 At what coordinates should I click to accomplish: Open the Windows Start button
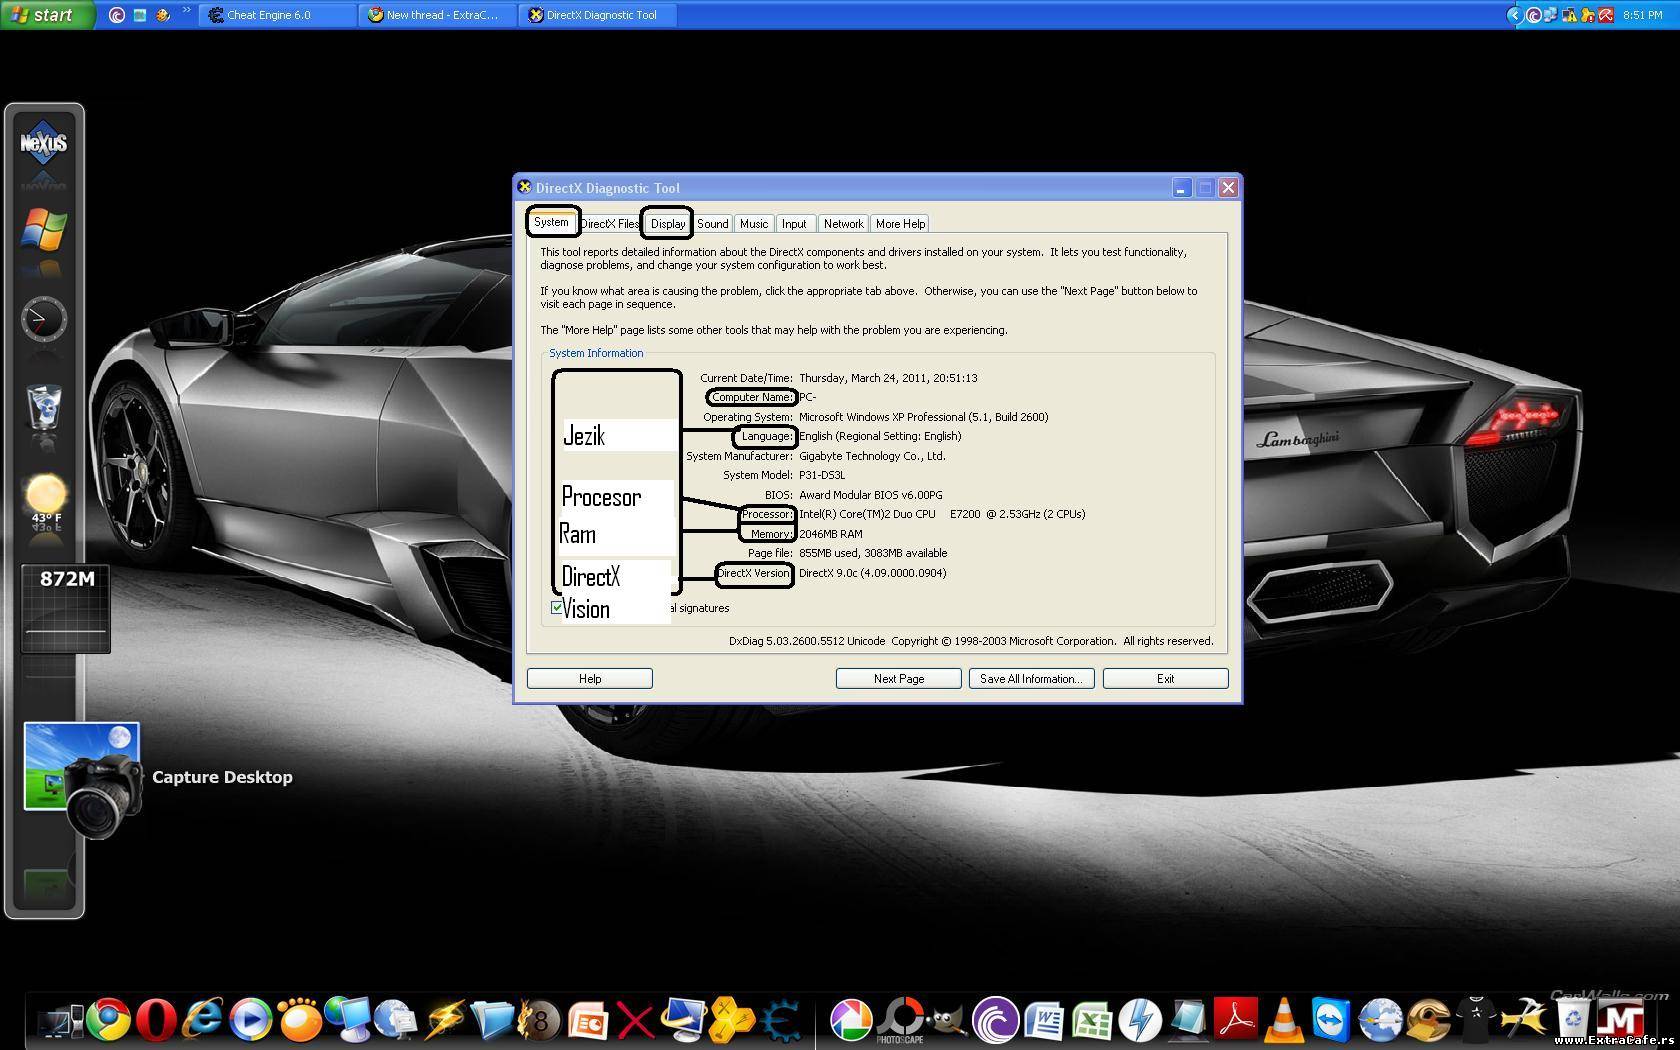point(46,15)
